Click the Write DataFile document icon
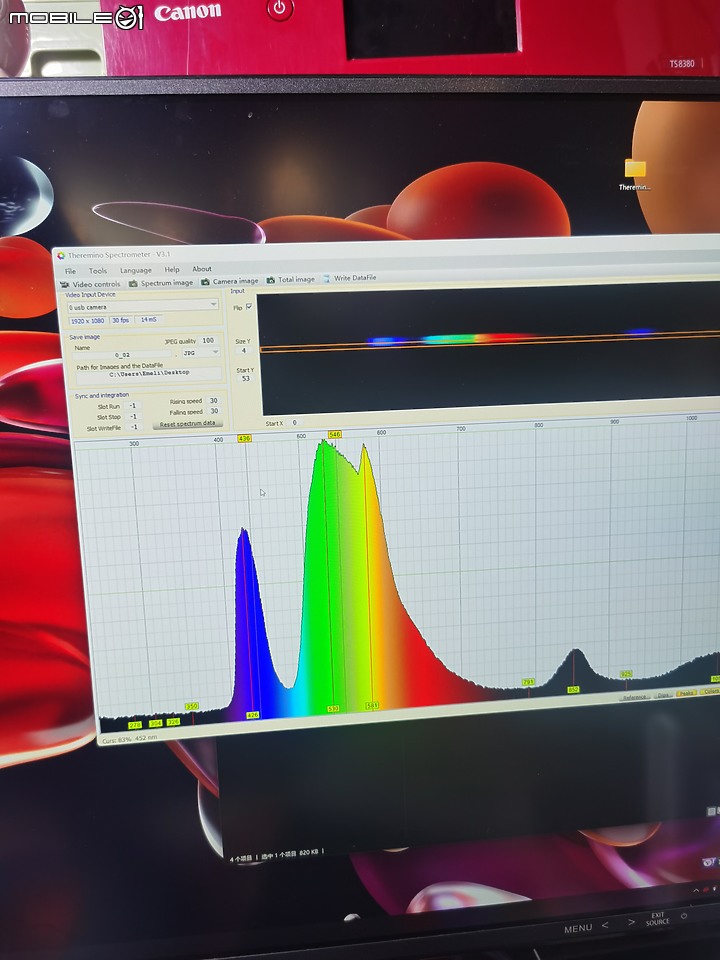Viewport: 720px width, 960px height. [x=326, y=279]
